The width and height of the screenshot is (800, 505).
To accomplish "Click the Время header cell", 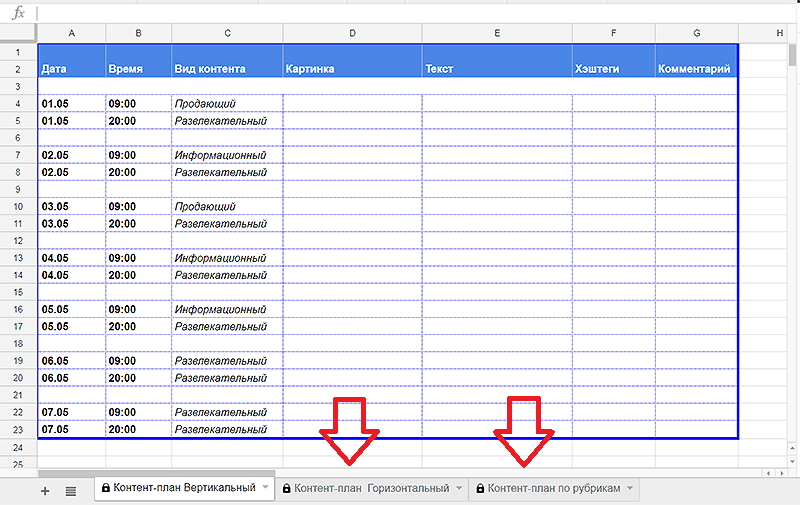I will point(138,61).
